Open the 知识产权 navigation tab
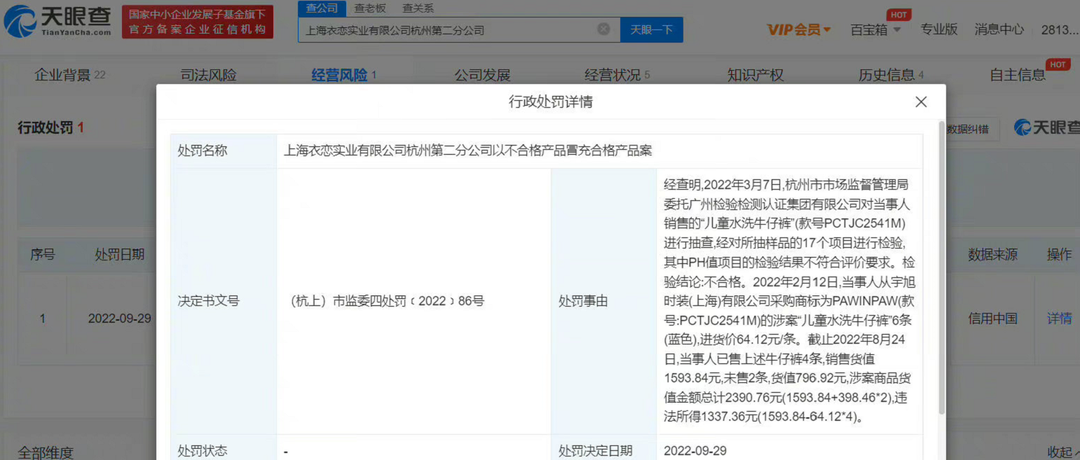Viewport: 1080px width, 460px height. tap(756, 75)
